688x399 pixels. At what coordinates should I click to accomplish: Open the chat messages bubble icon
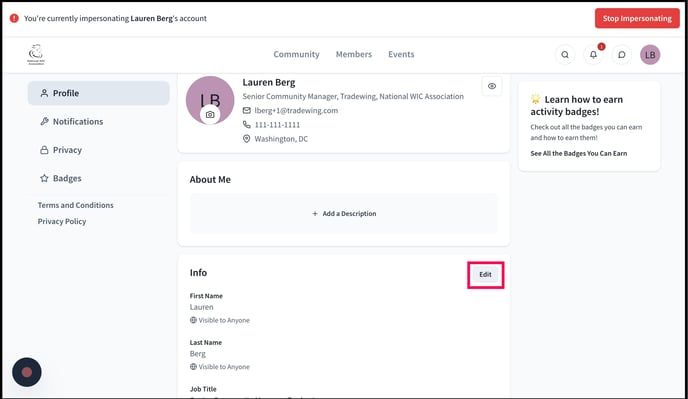621,55
